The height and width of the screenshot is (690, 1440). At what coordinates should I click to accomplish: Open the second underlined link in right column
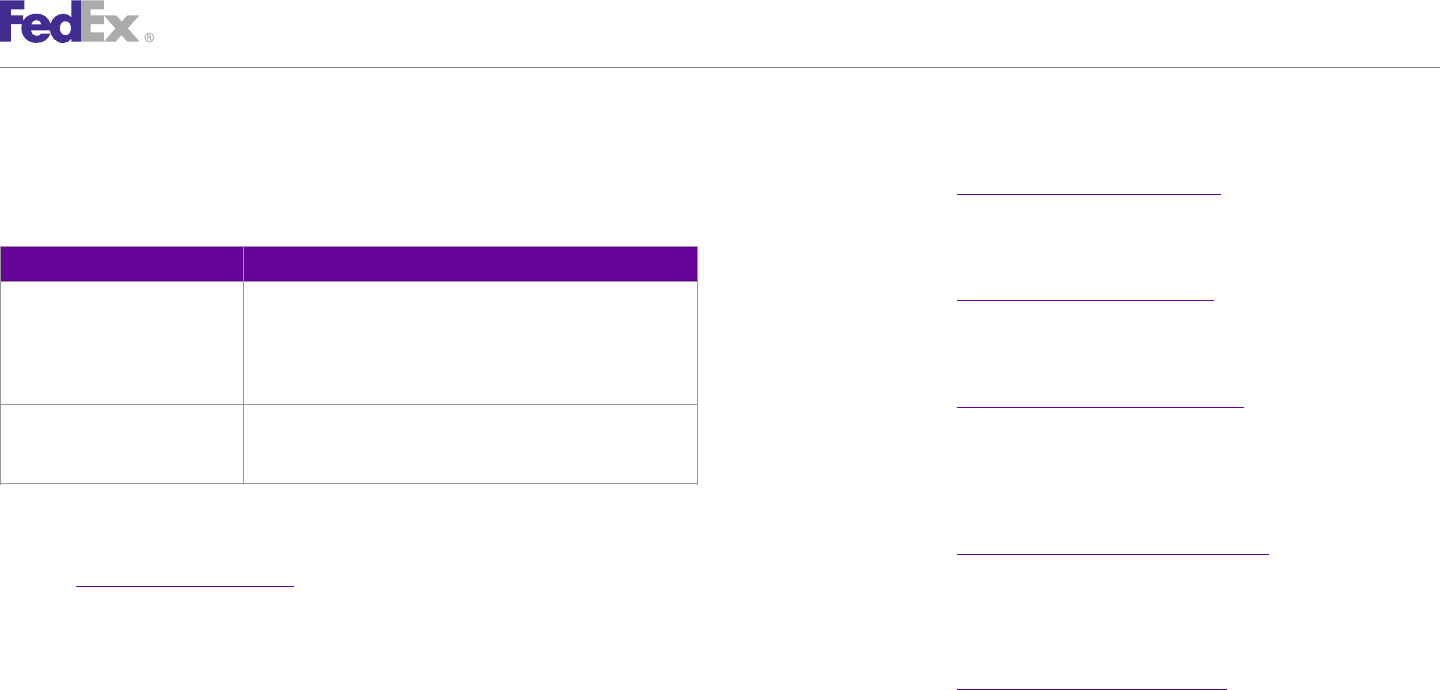click(1085, 299)
